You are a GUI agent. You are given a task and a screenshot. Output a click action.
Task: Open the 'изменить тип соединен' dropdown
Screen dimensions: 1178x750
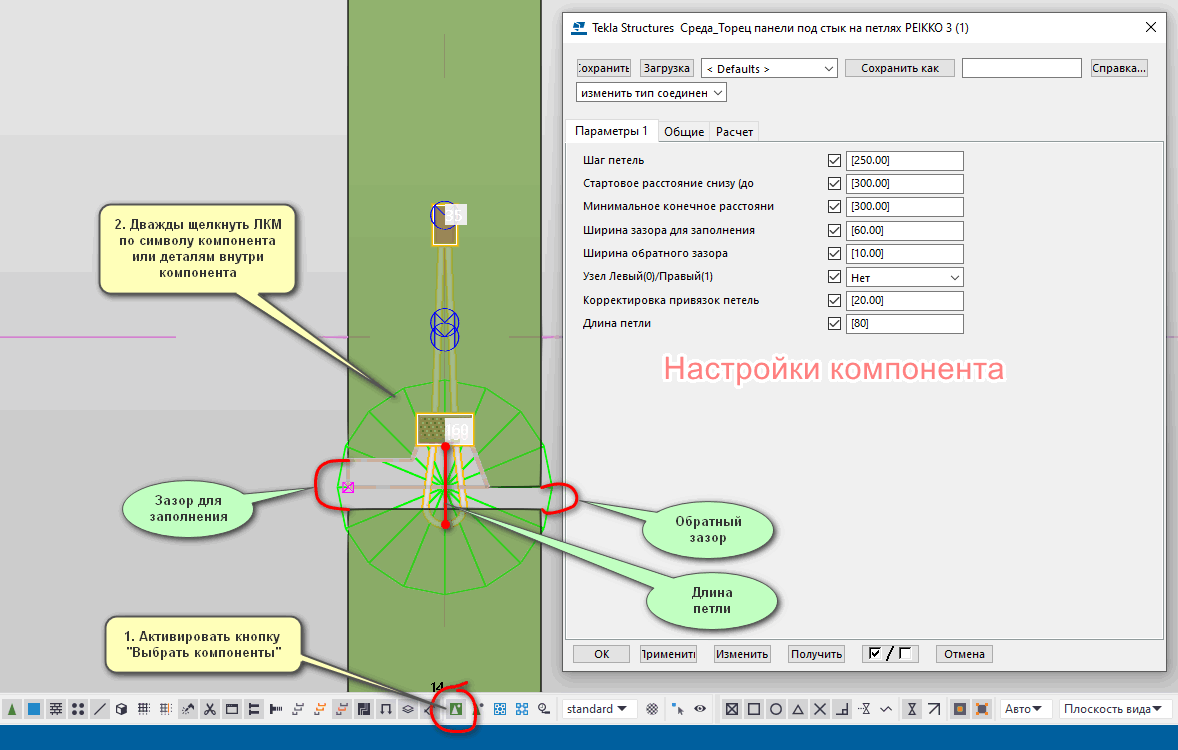(x=651, y=93)
